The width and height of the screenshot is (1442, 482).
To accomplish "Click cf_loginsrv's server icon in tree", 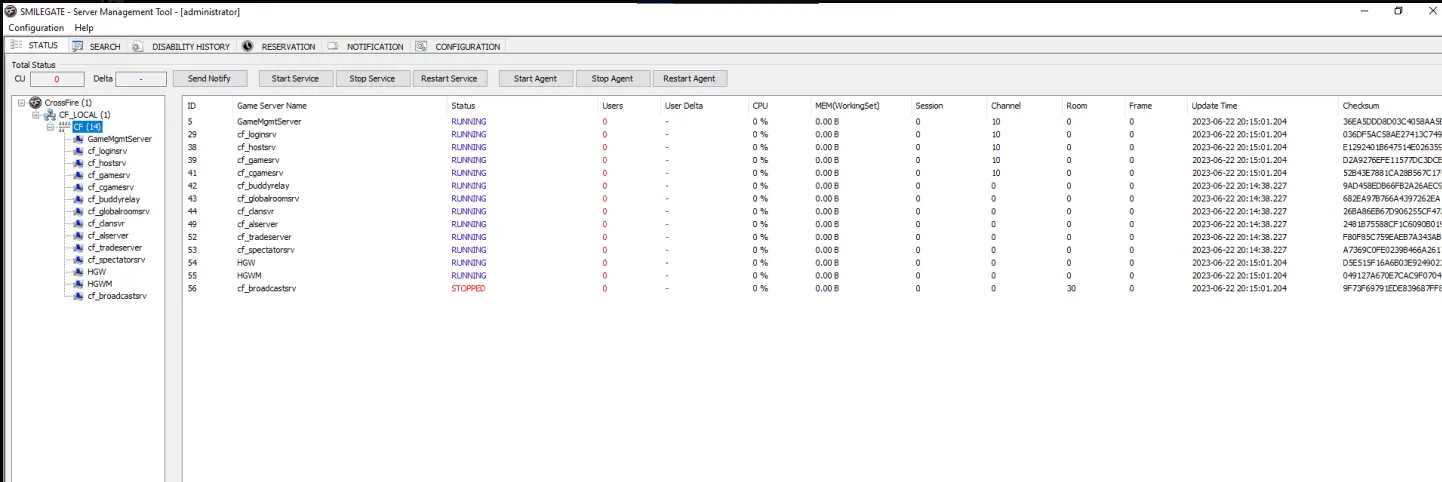I will (79, 151).
